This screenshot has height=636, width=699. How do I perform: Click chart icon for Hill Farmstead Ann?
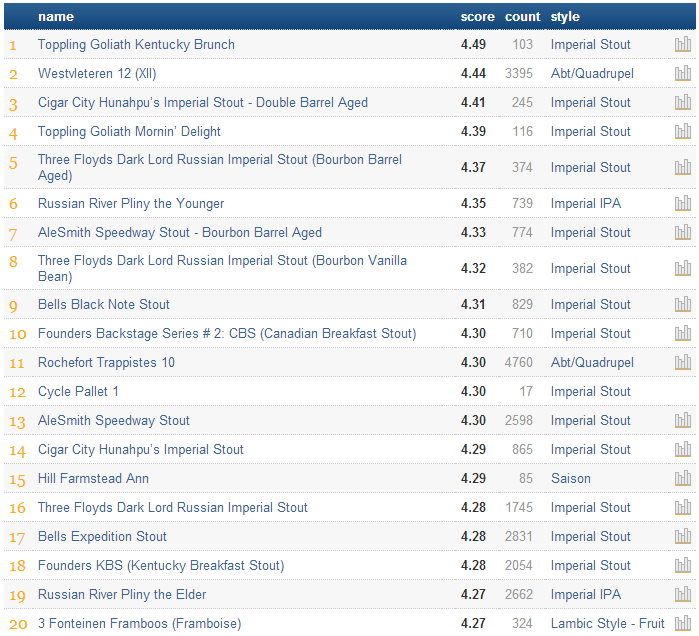pos(683,478)
